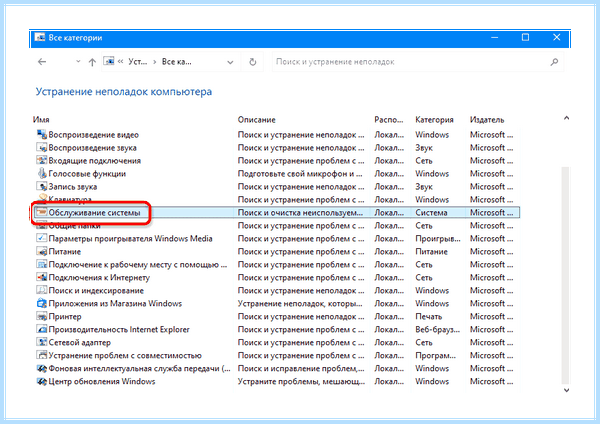Click the Приложения из Магазина Windows icon
This screenshot has width=600, height=424.
pyautogui.click(x=41, y=303)
